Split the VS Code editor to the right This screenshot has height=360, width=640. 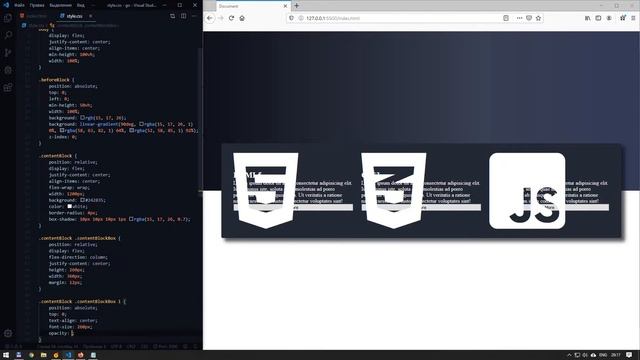tap(183, 16)
